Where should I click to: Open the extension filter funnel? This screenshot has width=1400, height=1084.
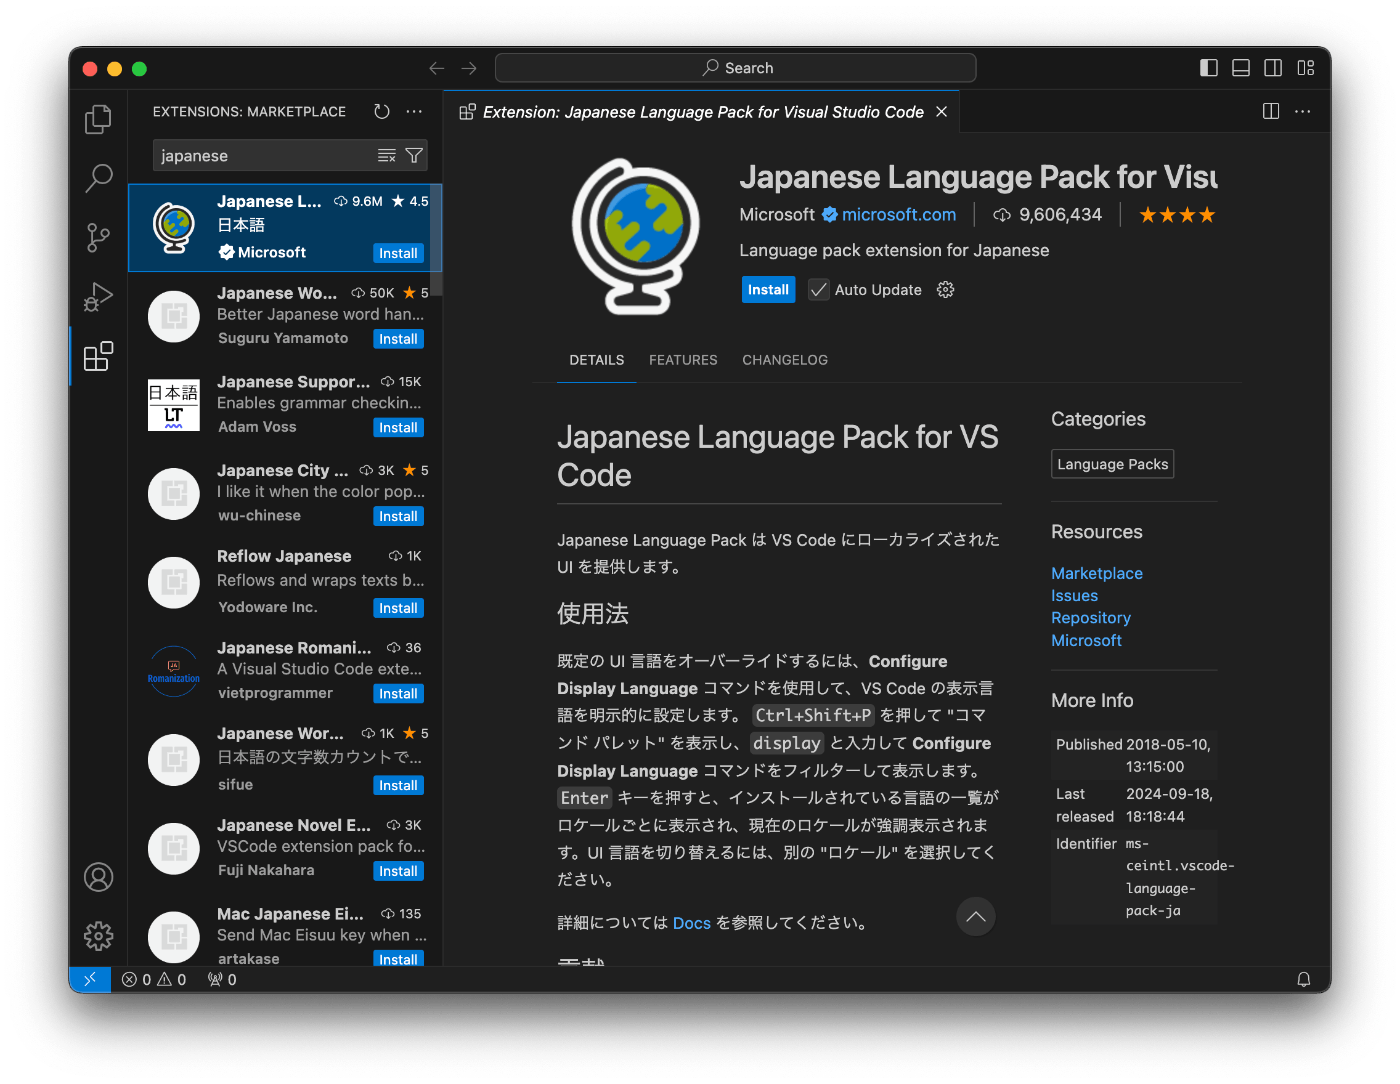point(414,156)
